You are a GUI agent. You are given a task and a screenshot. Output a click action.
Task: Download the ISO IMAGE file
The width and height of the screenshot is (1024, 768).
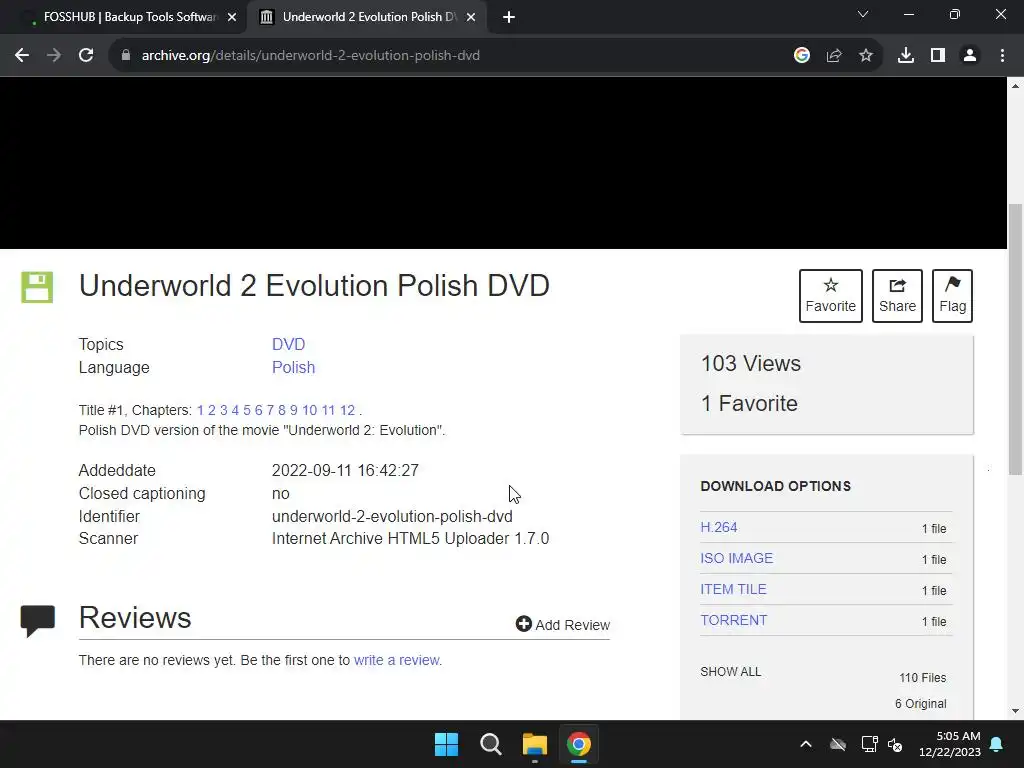click(736, 558)
